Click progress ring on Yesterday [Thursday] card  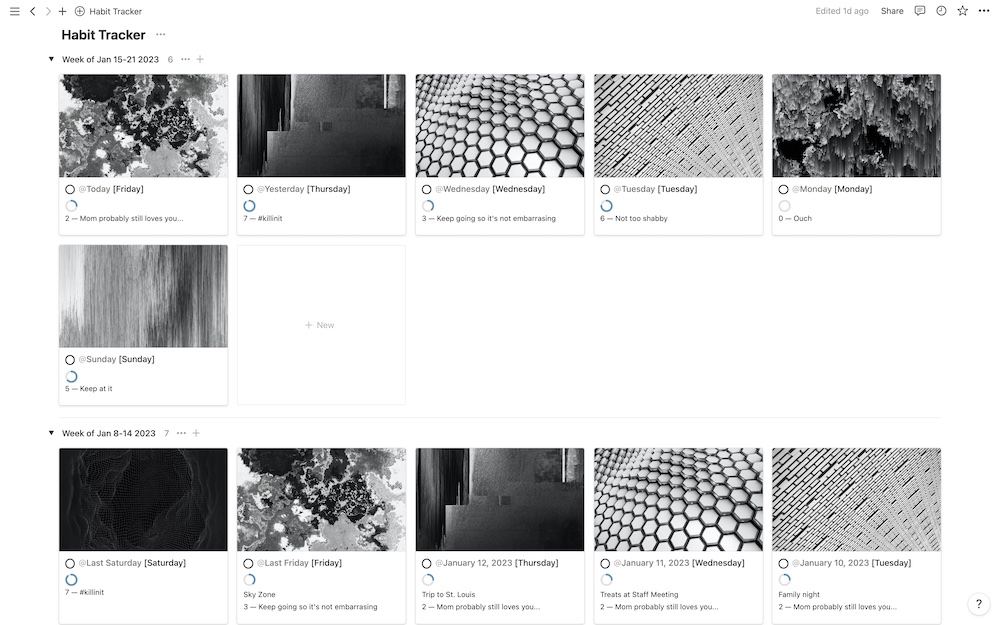point(249,205)
